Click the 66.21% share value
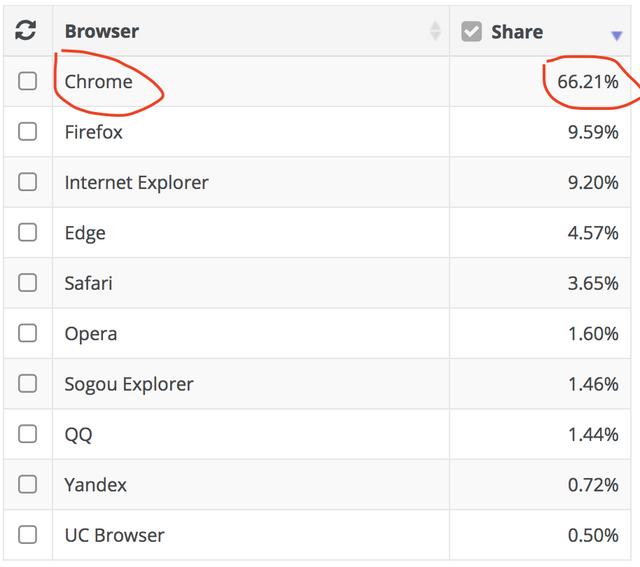The height and width of the screenshot is (567, 640). coord(588,82)
